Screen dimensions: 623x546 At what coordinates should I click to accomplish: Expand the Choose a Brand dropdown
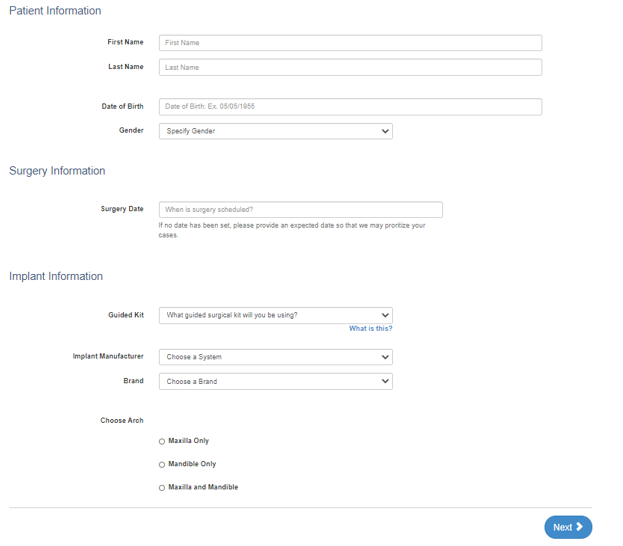click(x=275, y=381)
